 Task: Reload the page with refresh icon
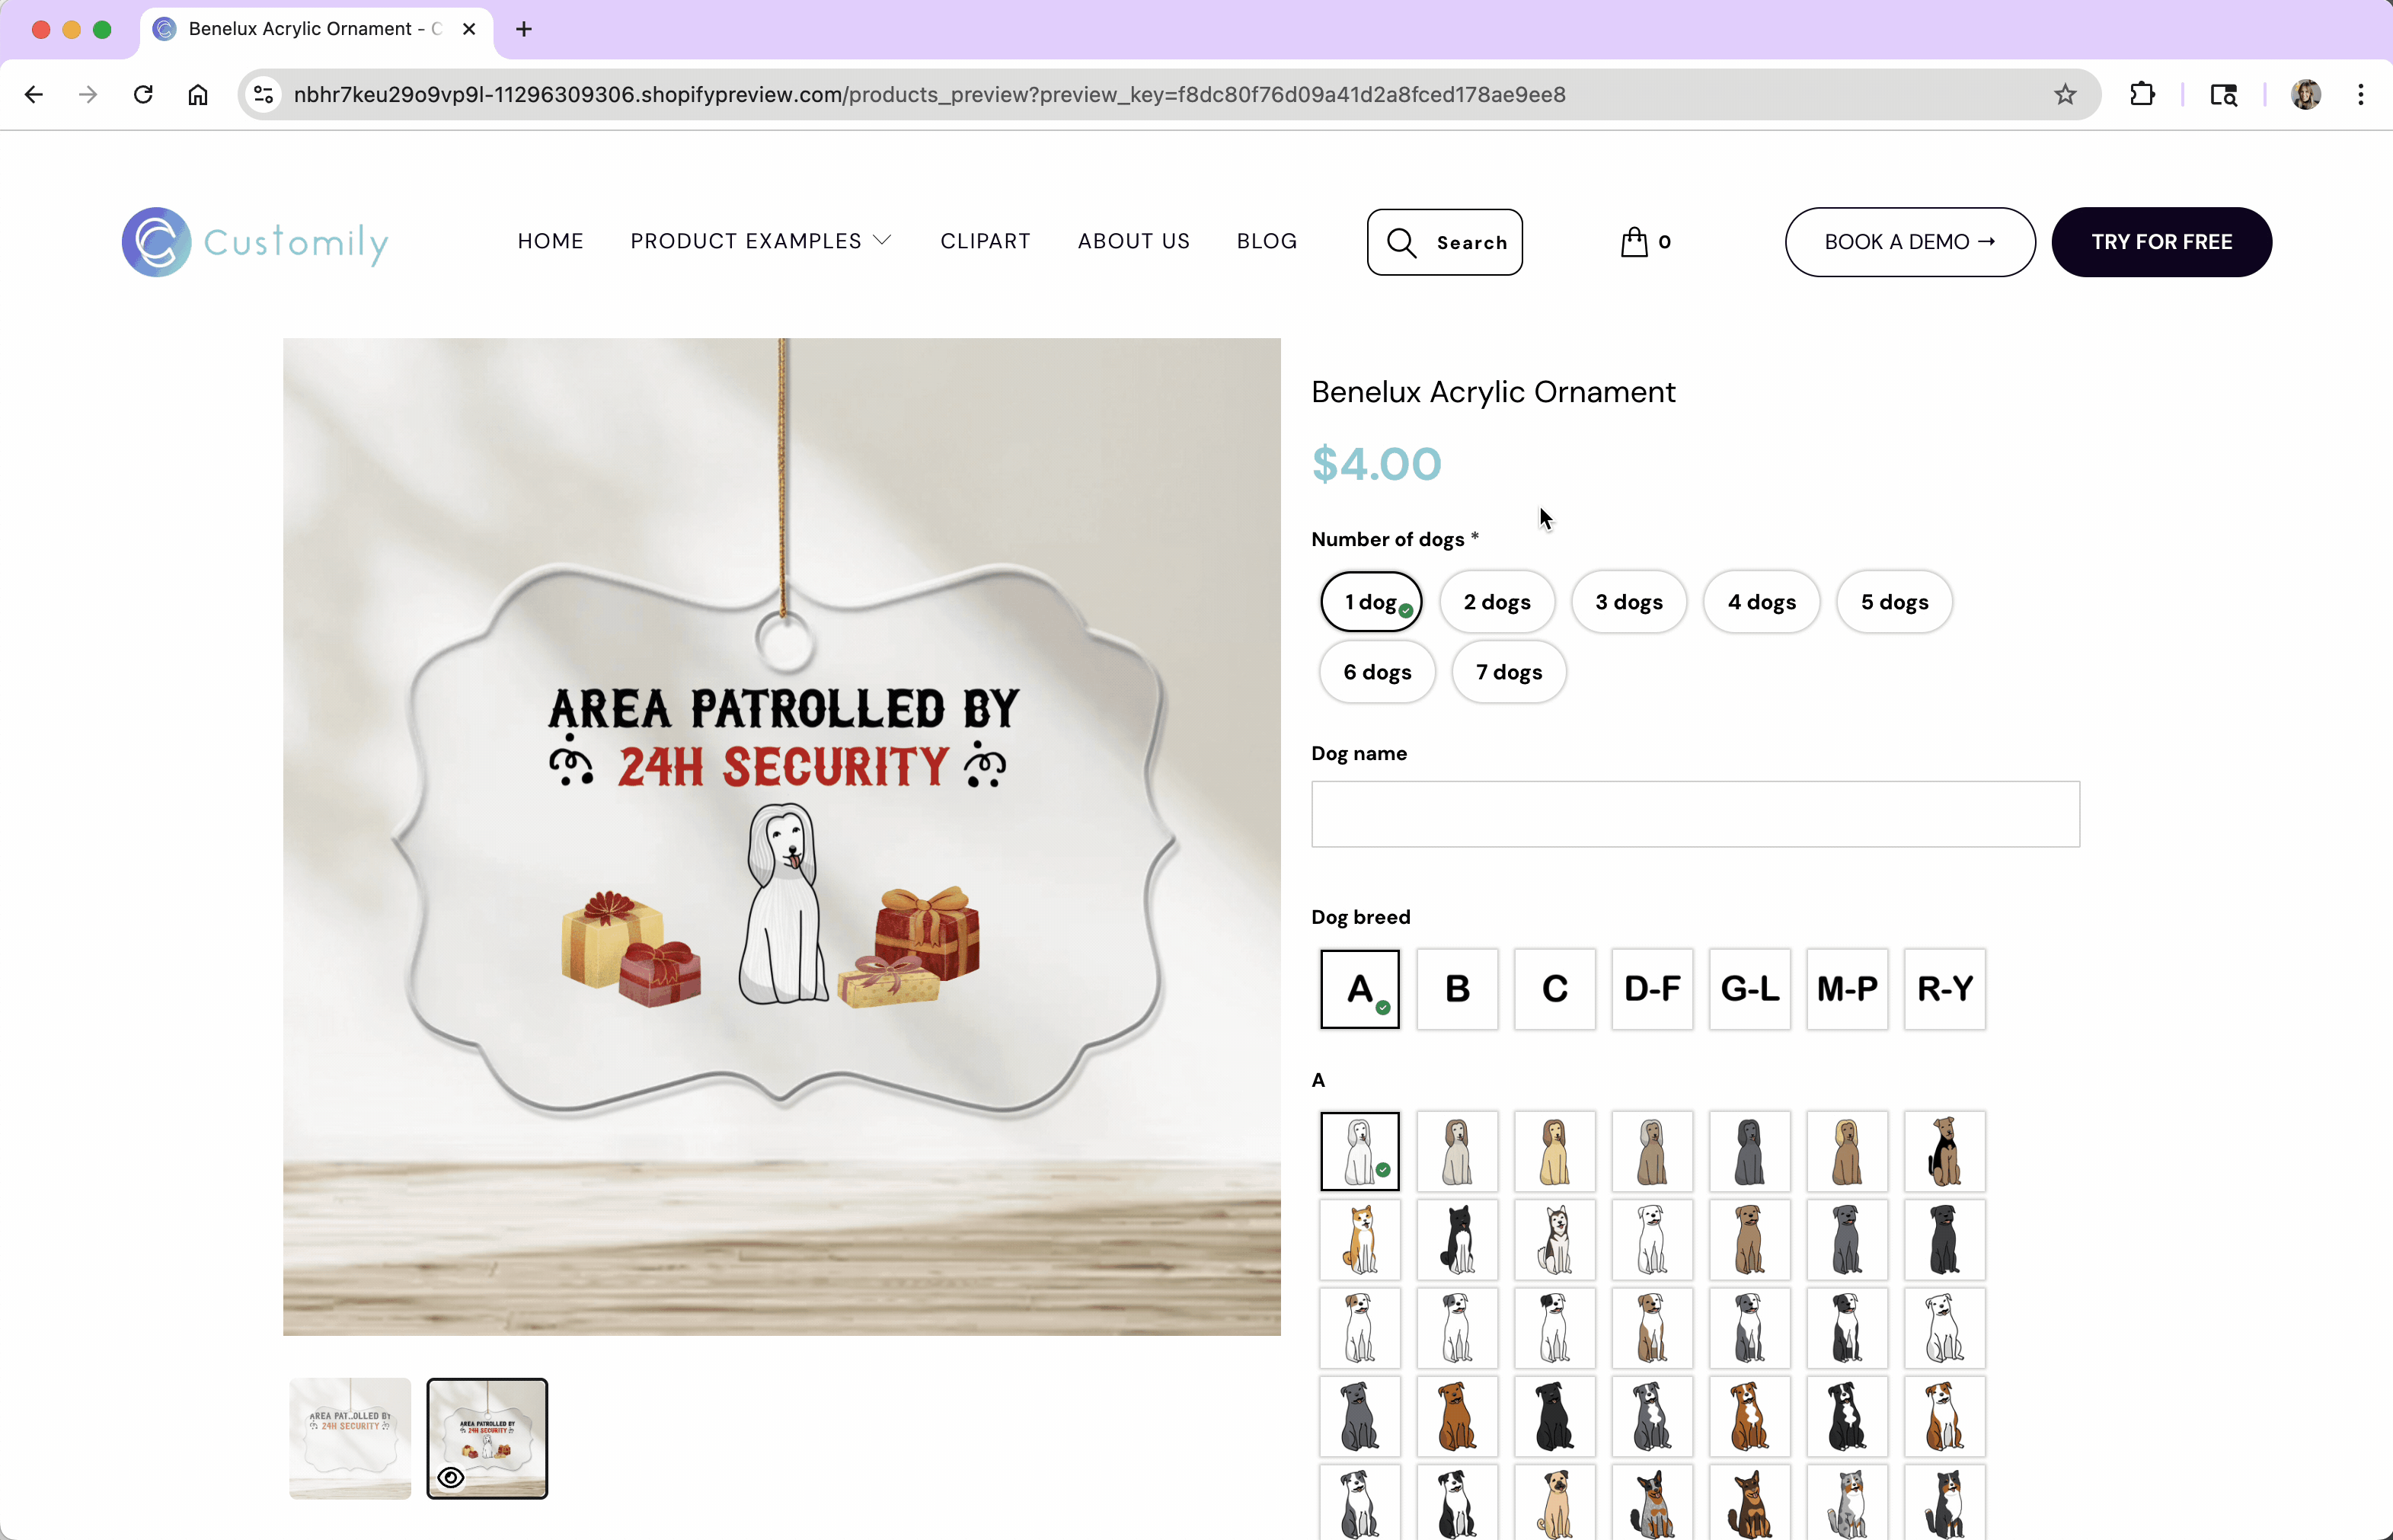[143, 95]
